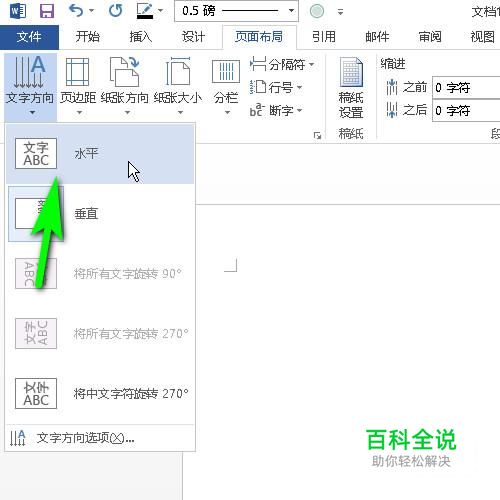
Task: Open the 0.5 磅 line weight combo box
Action: [x=236, y=11]
